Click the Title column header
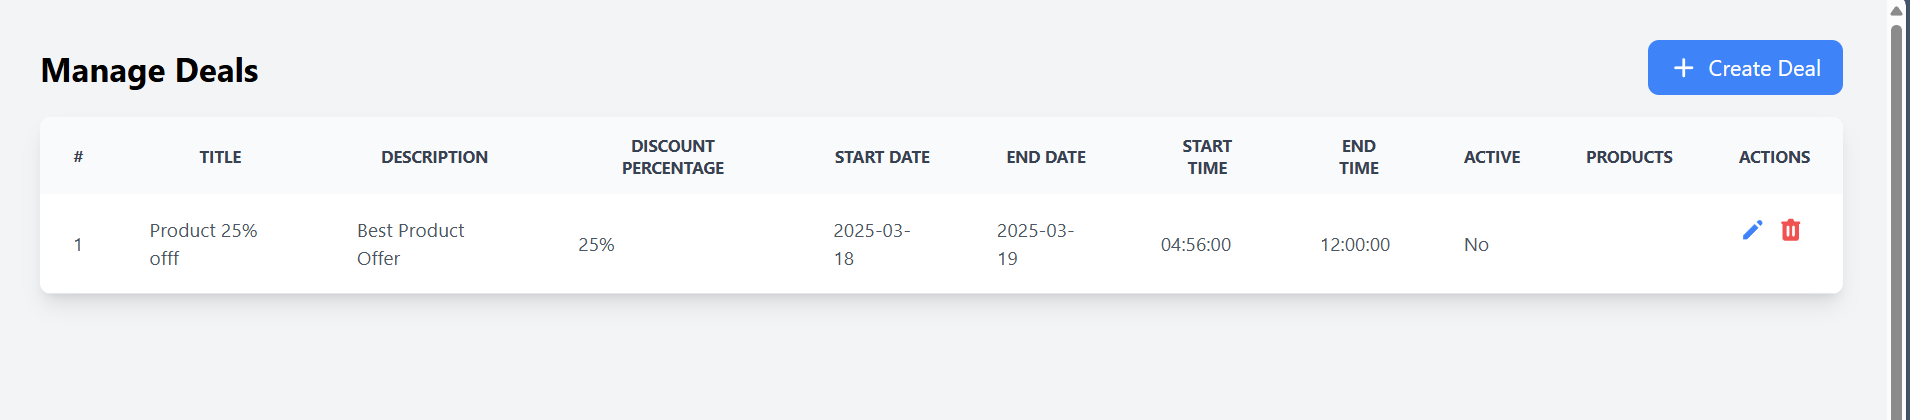 click(x=220, y=157)
